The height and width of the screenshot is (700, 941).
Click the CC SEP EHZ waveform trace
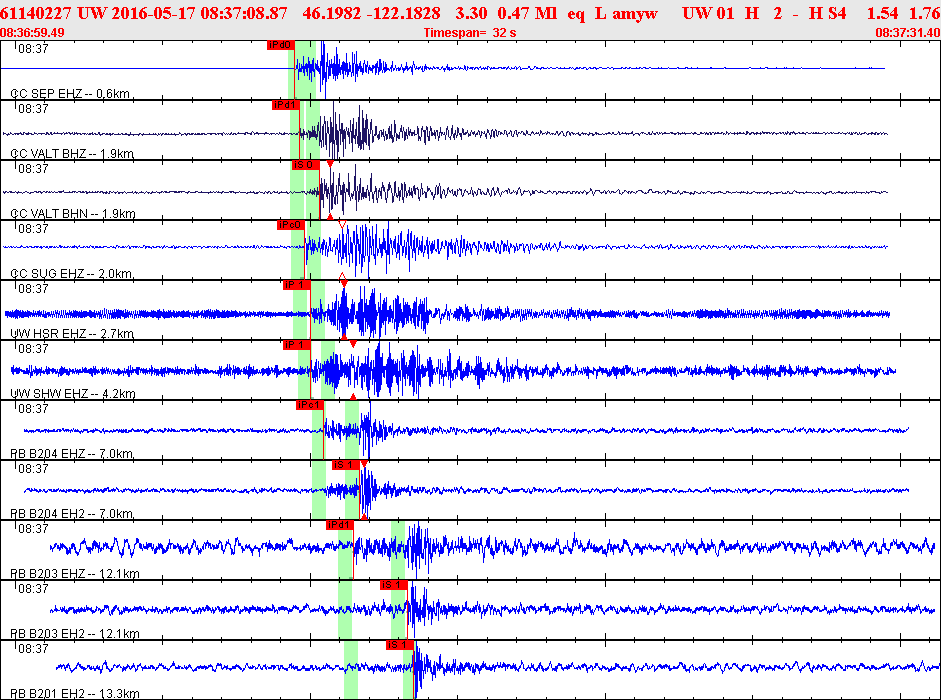tap(443, 68)
